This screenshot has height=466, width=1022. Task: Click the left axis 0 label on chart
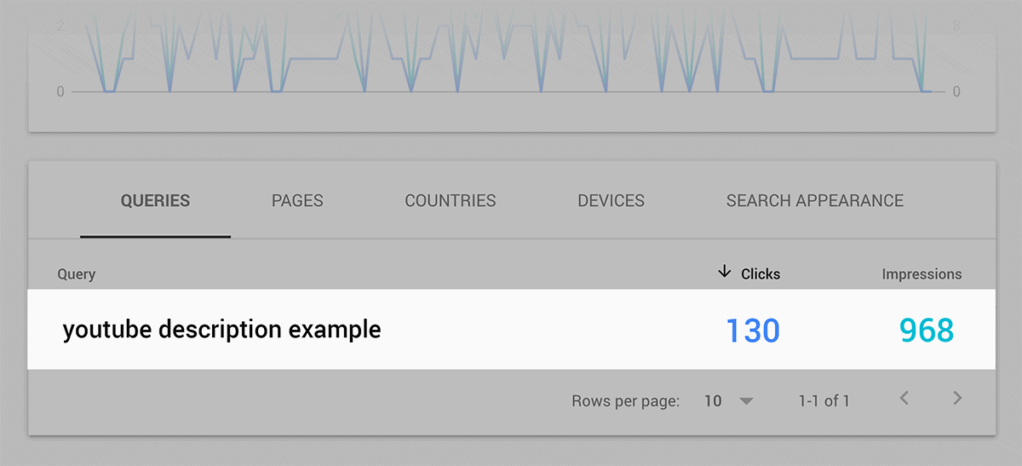(60, 92)
